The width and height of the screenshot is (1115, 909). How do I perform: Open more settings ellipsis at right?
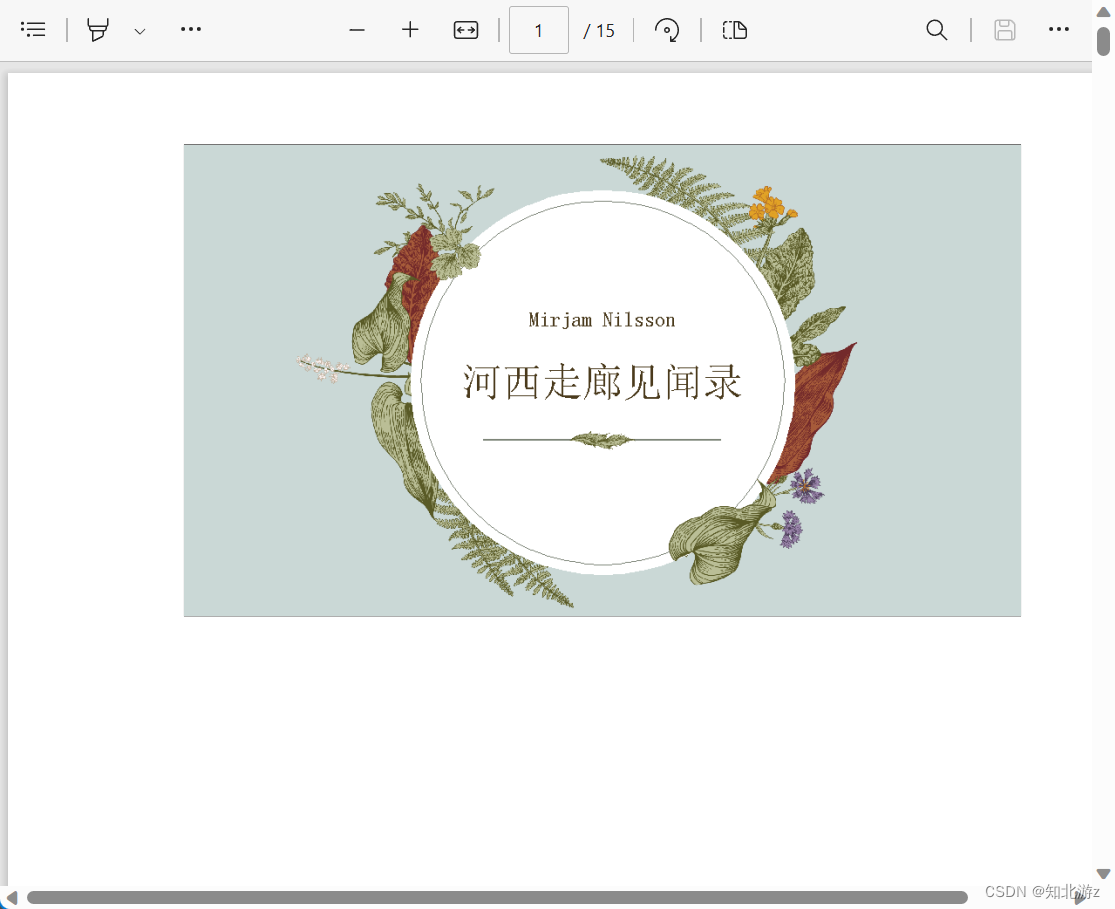(1059, 29)
